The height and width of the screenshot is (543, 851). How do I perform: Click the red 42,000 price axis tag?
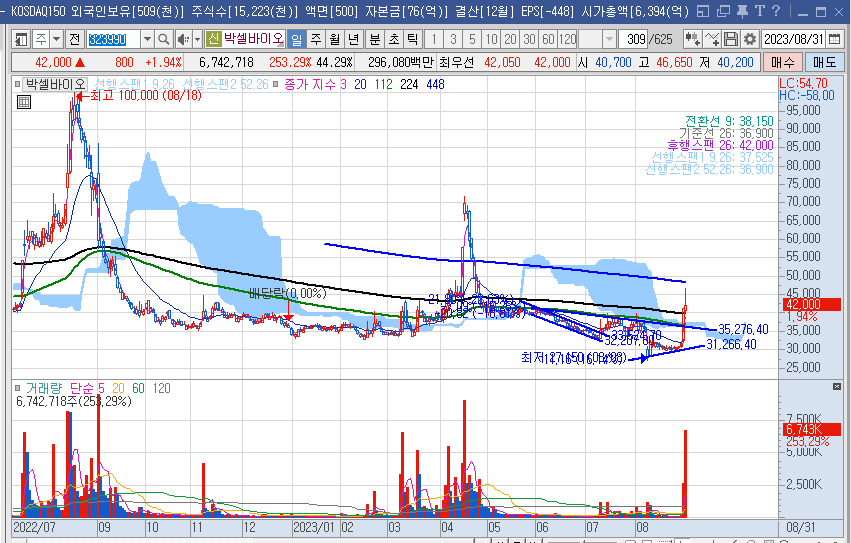pyautogui.click(x=812, y=304)
